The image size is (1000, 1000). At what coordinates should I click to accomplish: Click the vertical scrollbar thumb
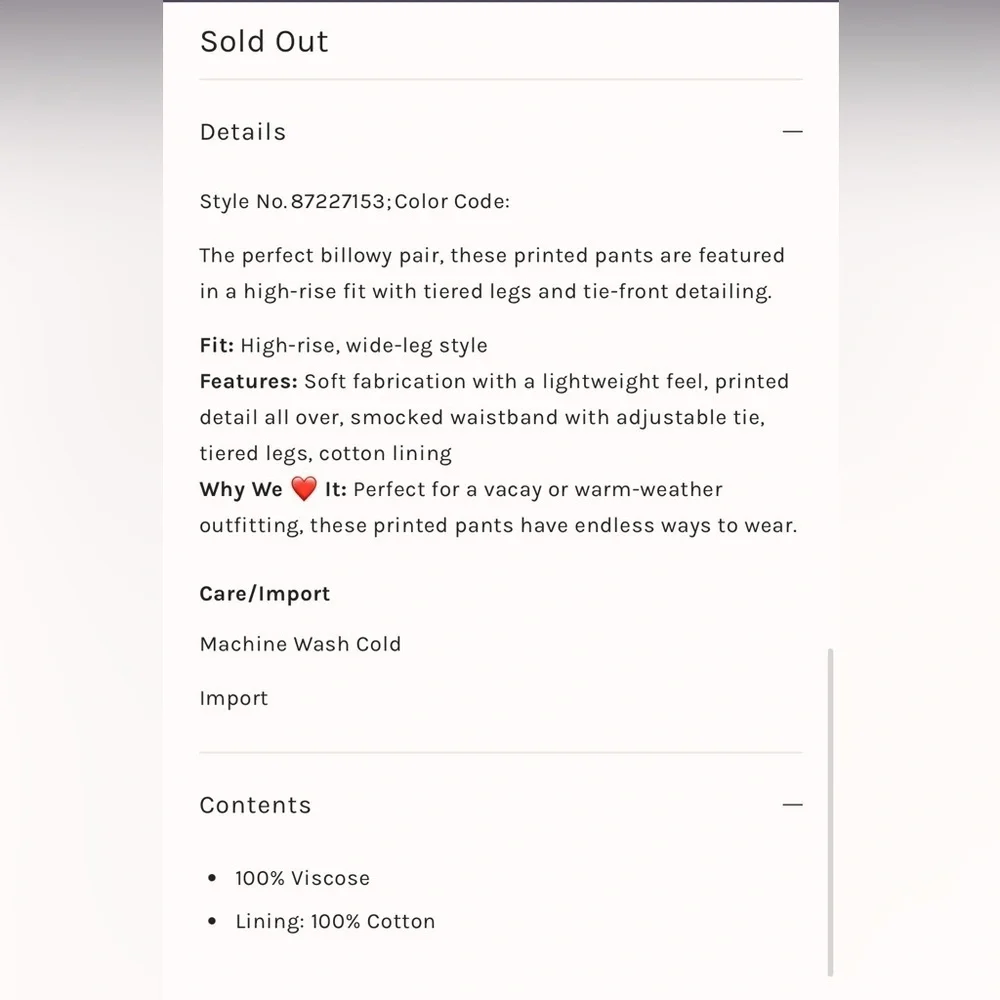click(830, 812)
